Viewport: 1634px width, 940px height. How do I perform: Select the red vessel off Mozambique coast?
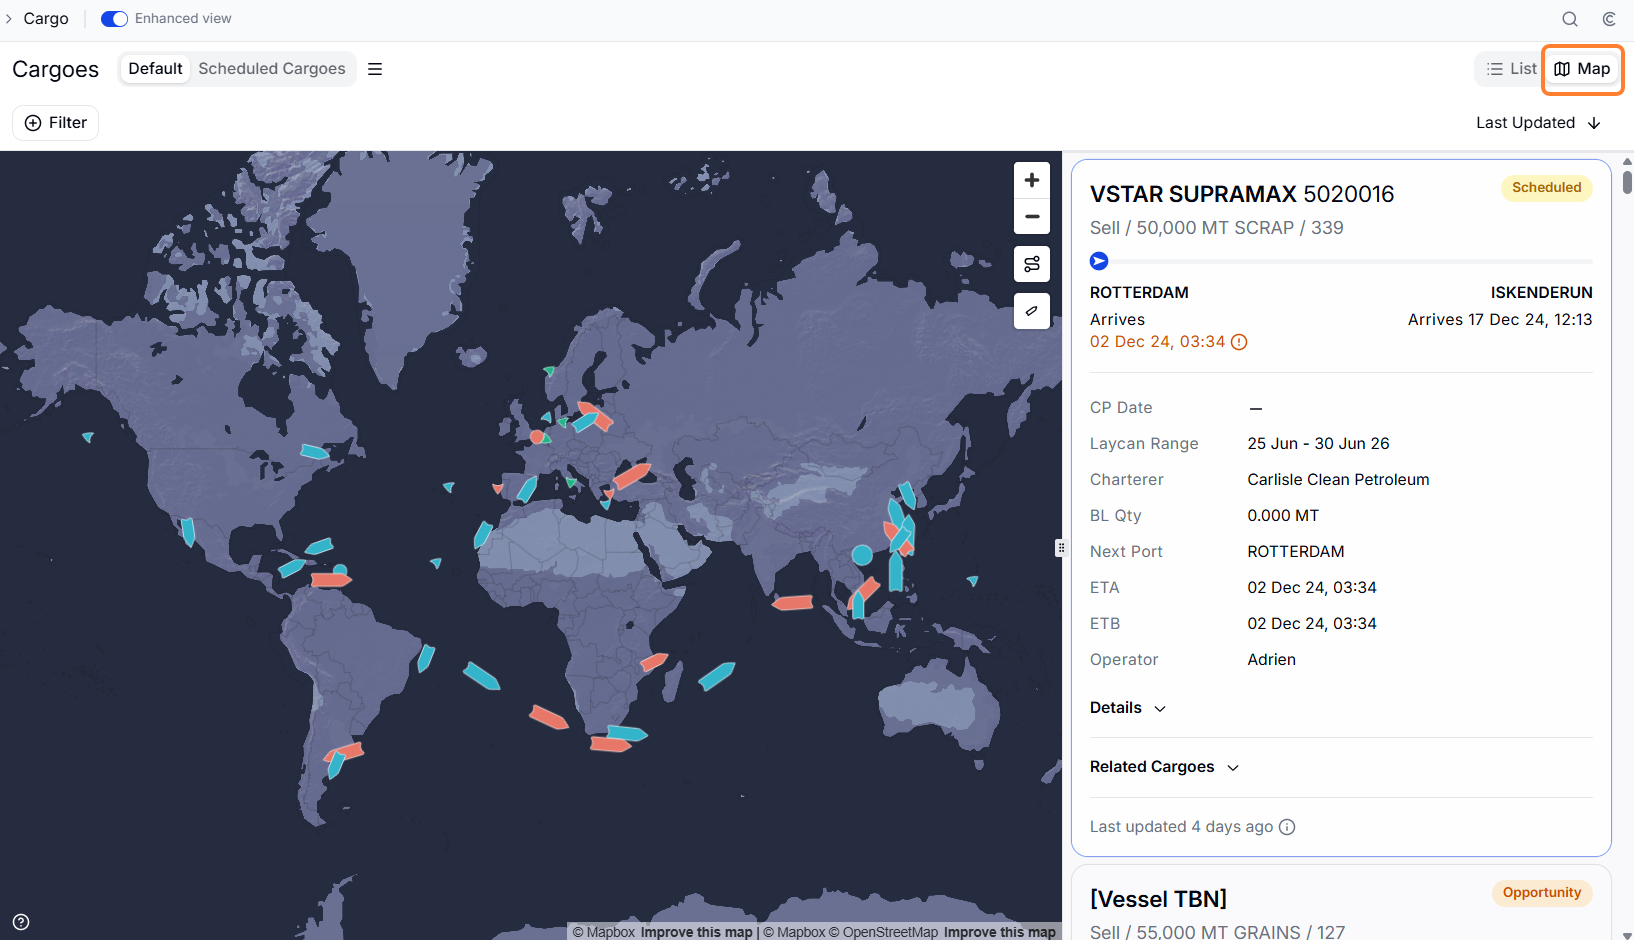[x=654, y=661]
